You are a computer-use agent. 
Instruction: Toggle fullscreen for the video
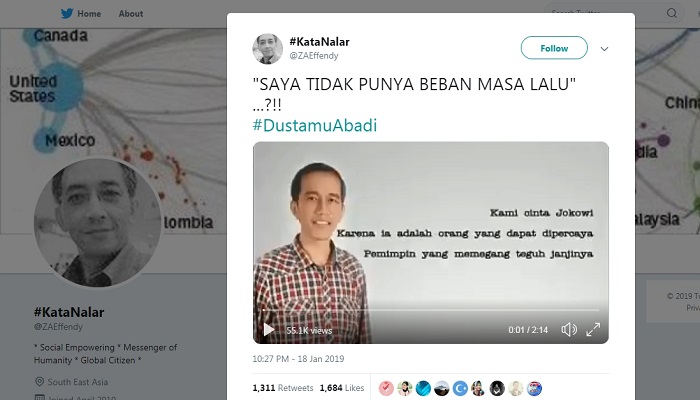593,329
